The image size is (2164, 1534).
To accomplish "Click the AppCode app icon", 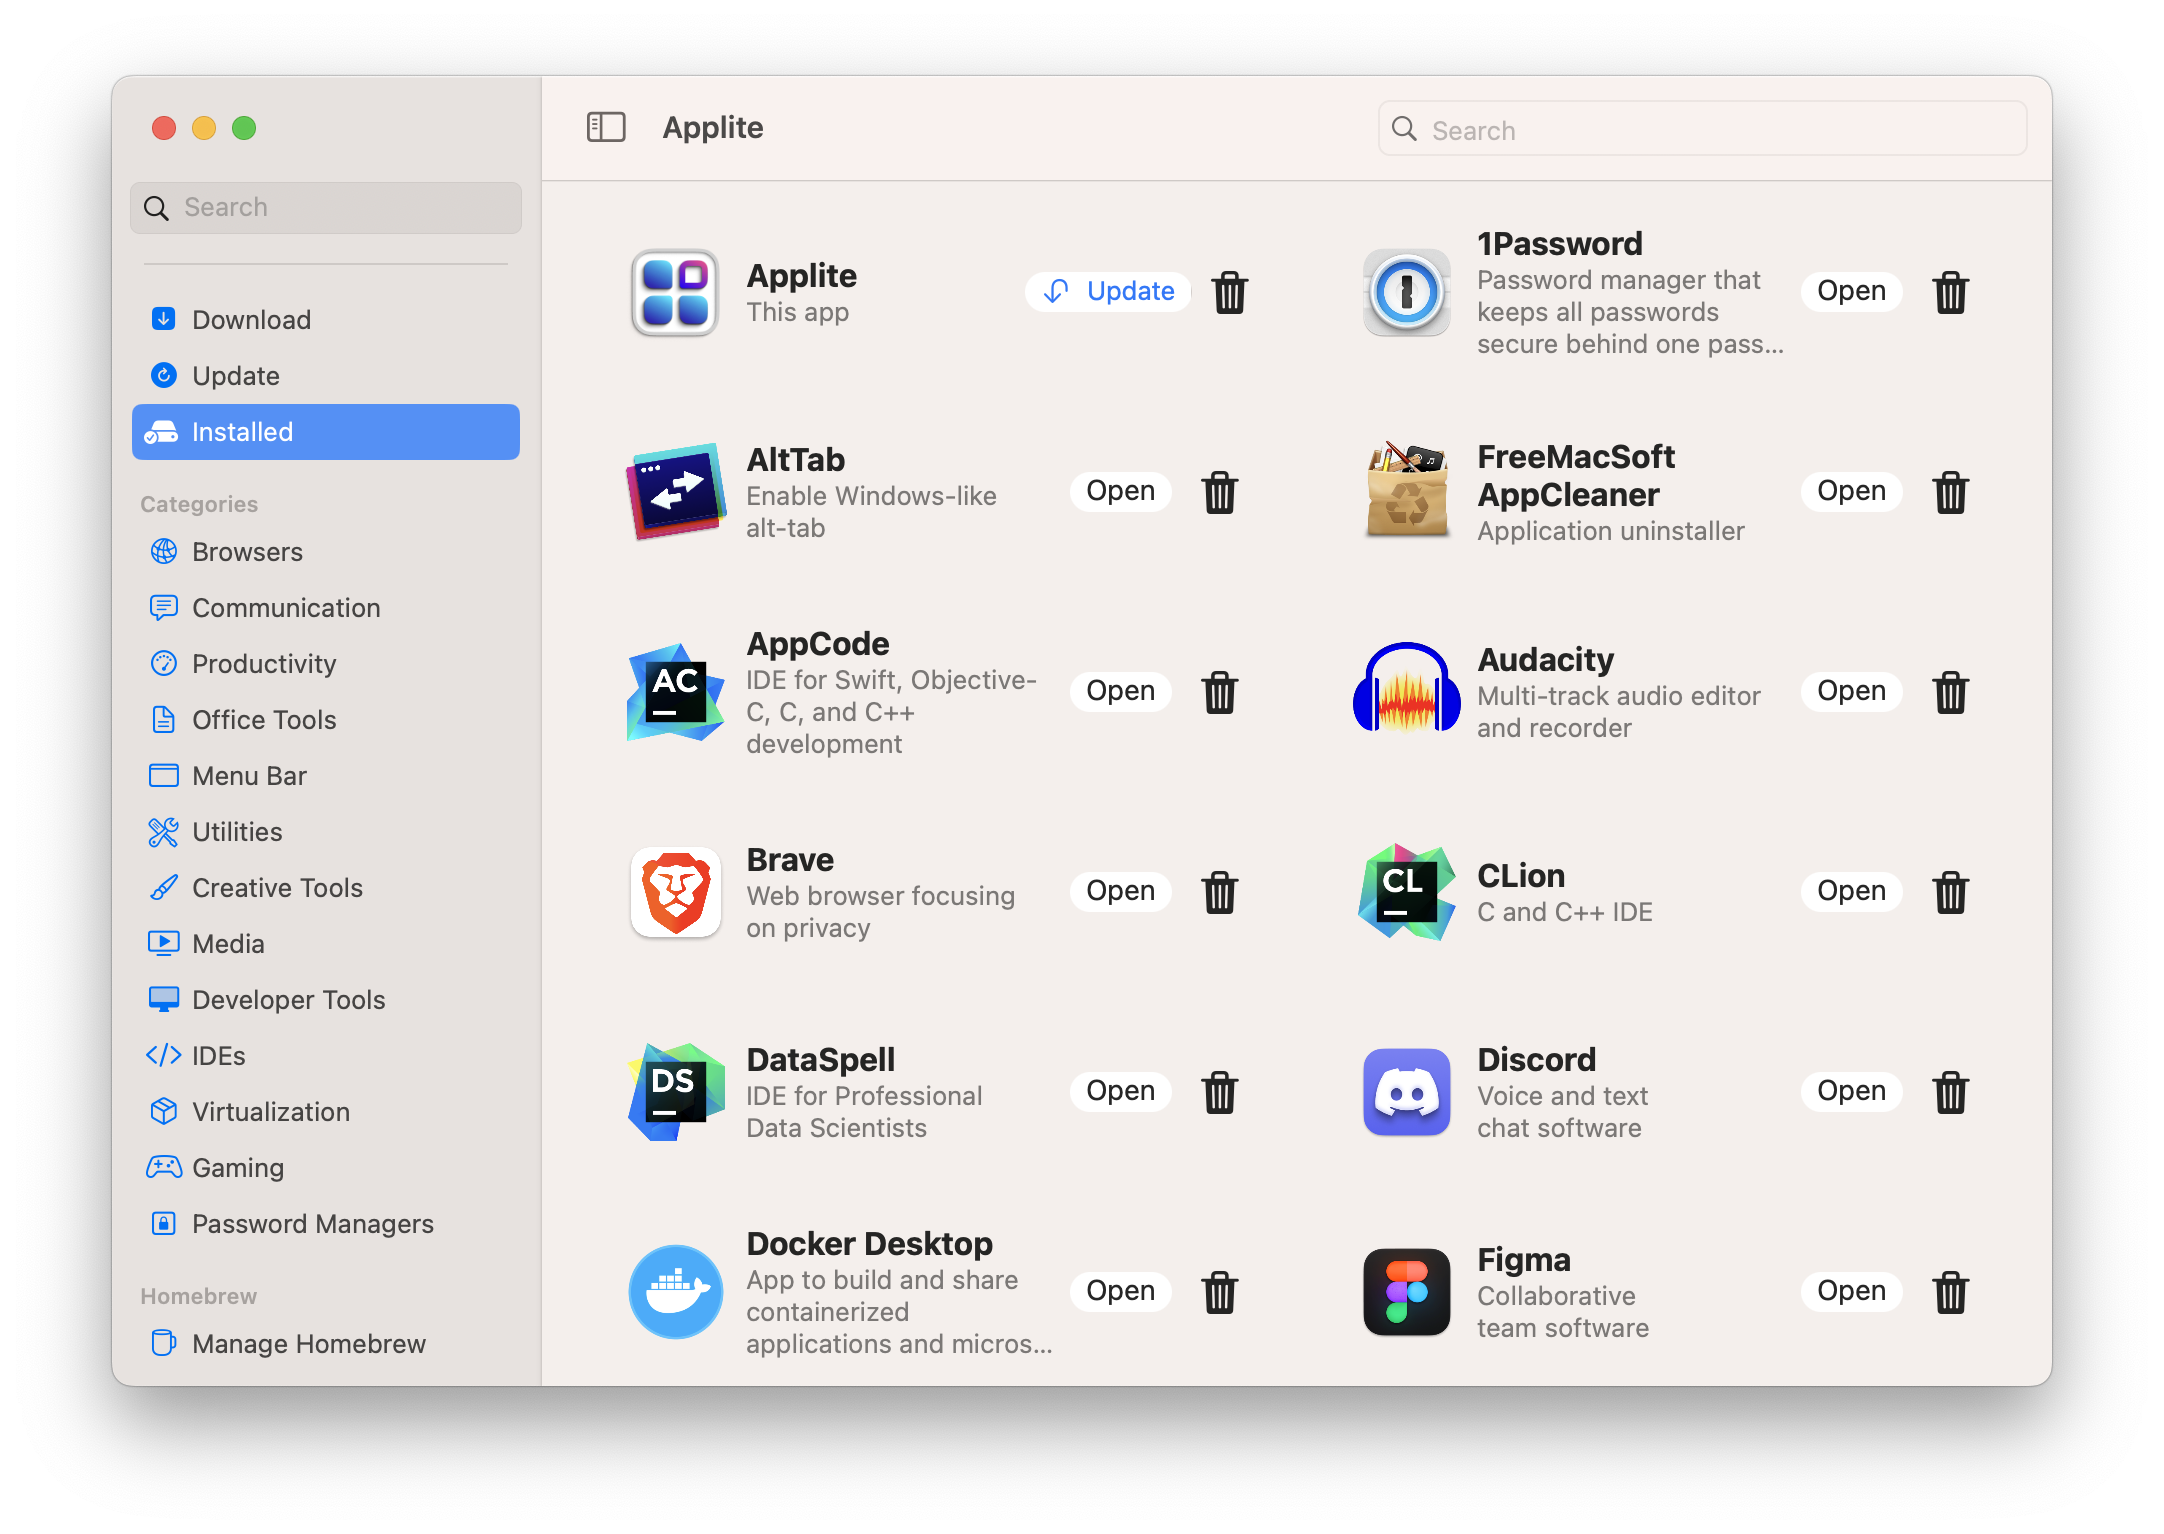I will [676, 692].
